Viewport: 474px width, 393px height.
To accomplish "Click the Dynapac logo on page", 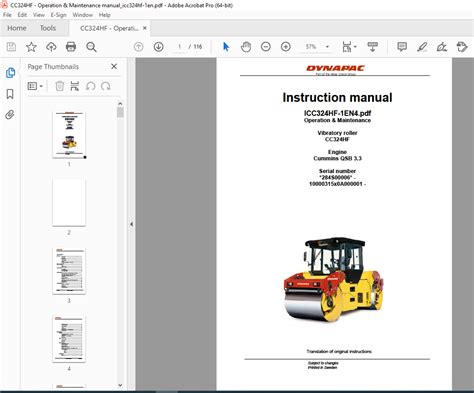I will point(335,69).
